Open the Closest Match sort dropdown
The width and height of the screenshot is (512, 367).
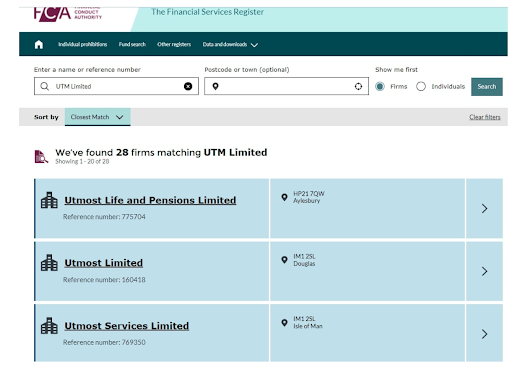(98, 117)
